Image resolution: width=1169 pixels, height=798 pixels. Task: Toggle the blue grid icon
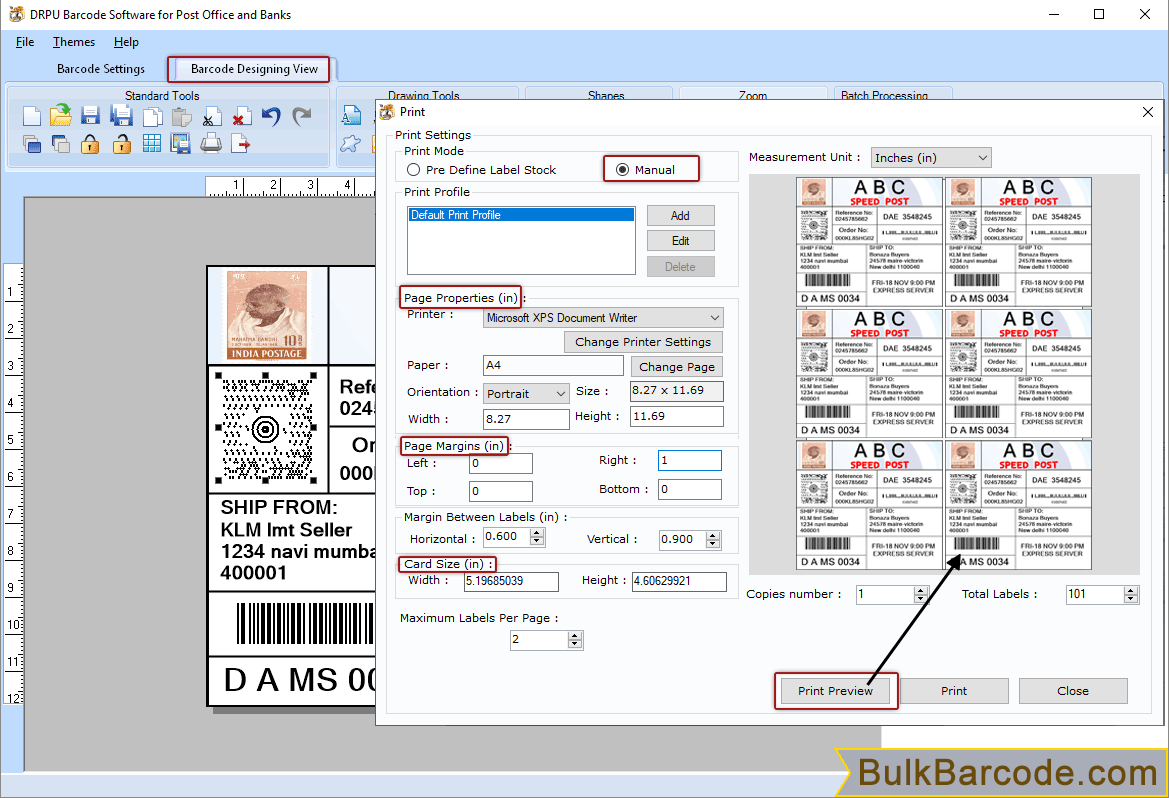(152, 144)
